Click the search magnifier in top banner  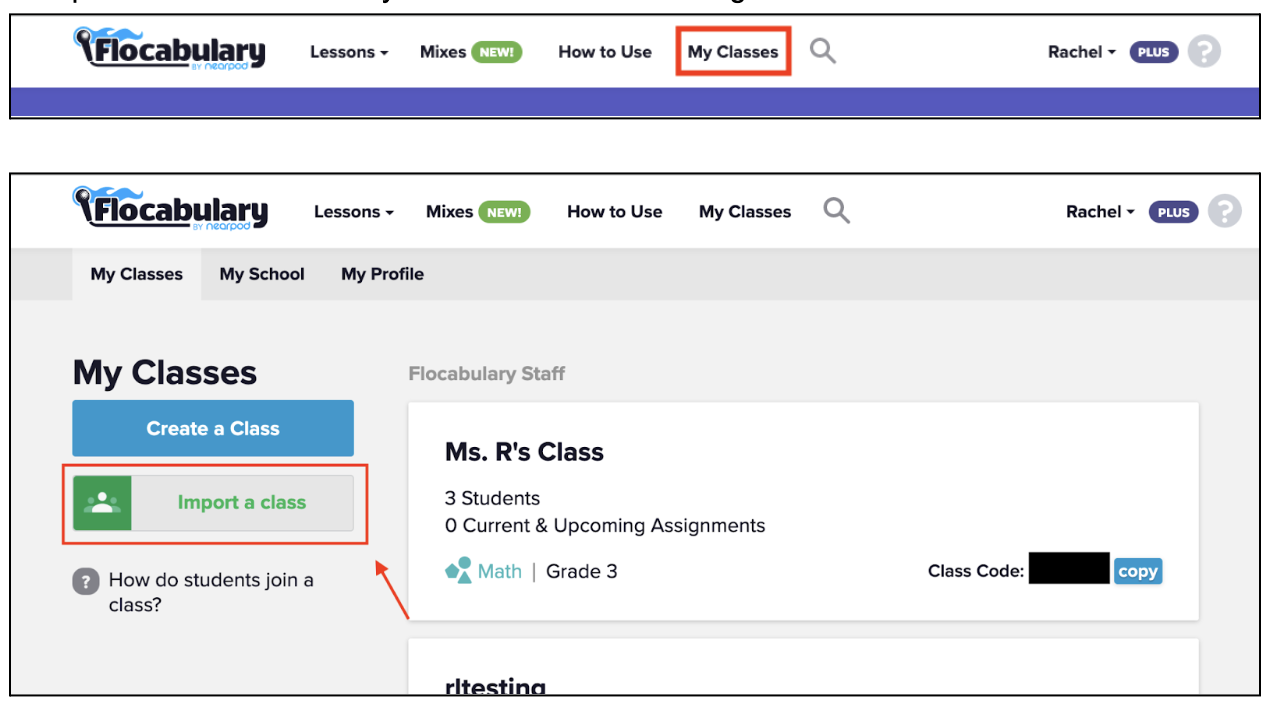[x=822, y=50]
